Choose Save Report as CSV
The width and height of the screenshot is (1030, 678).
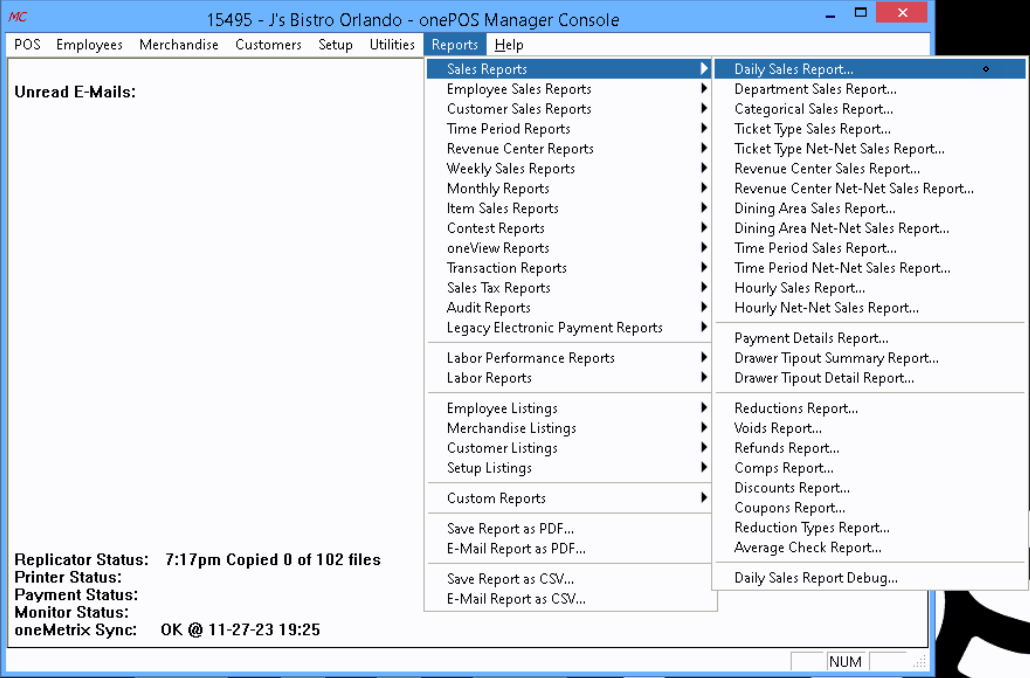coord(569,579)
